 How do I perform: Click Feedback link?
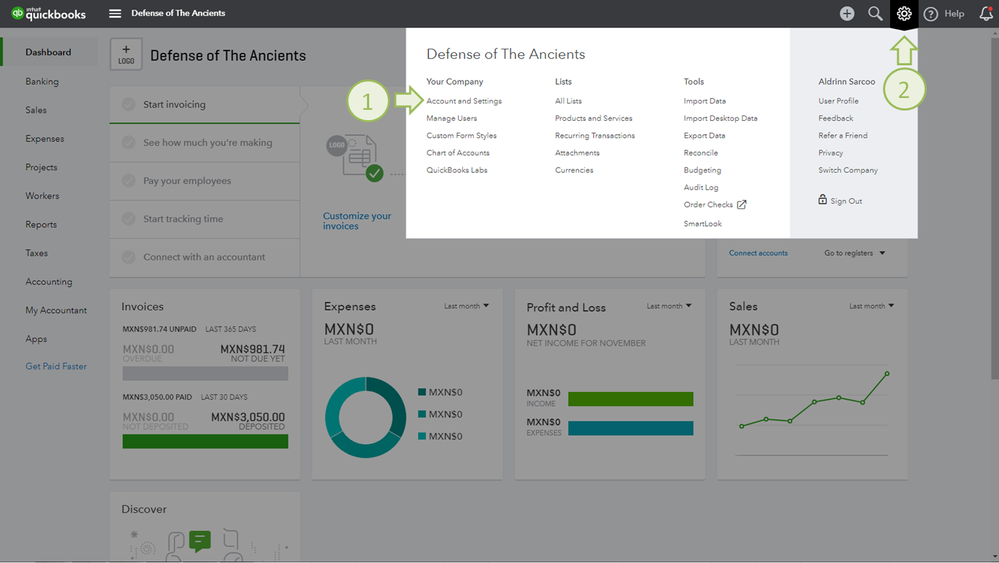tap(836, 118)
